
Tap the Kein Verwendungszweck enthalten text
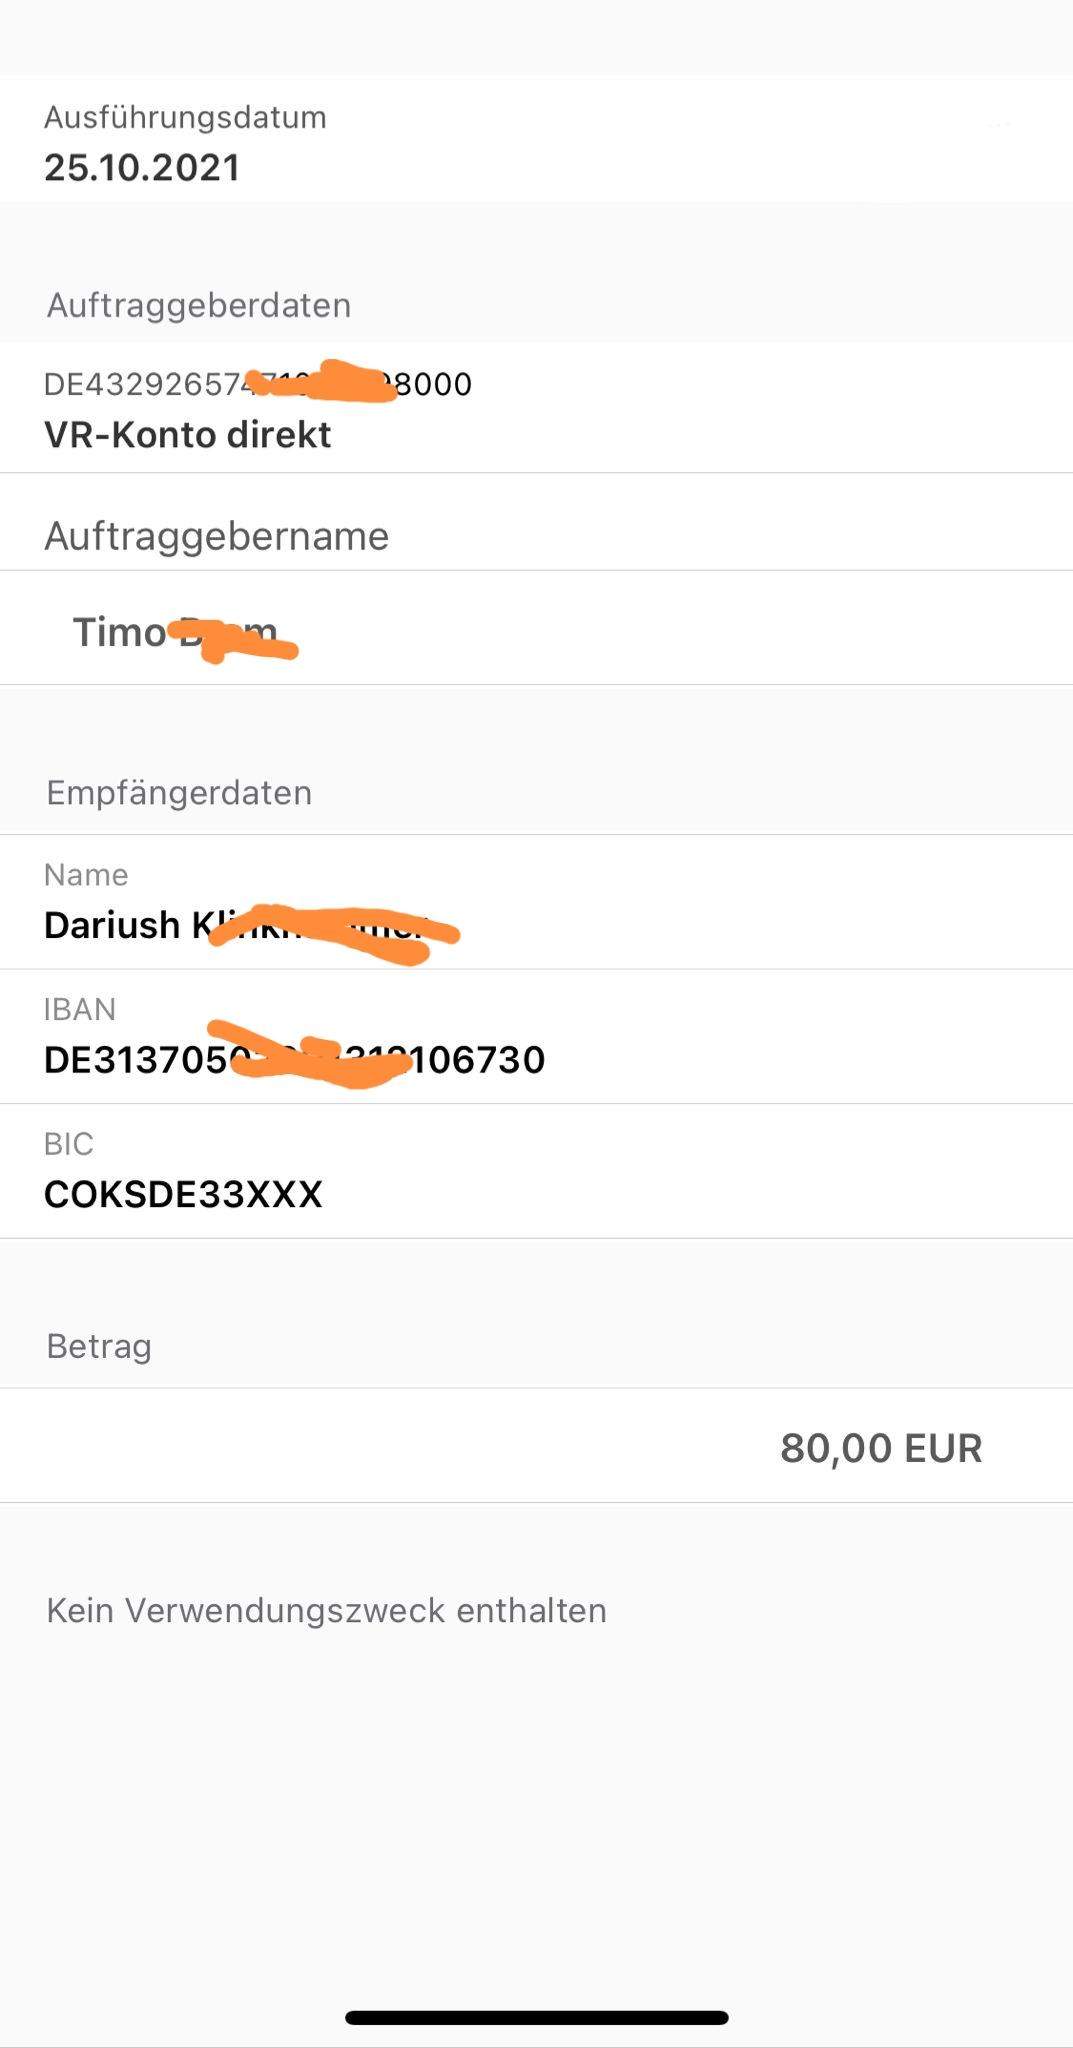tap(326, 1611)
